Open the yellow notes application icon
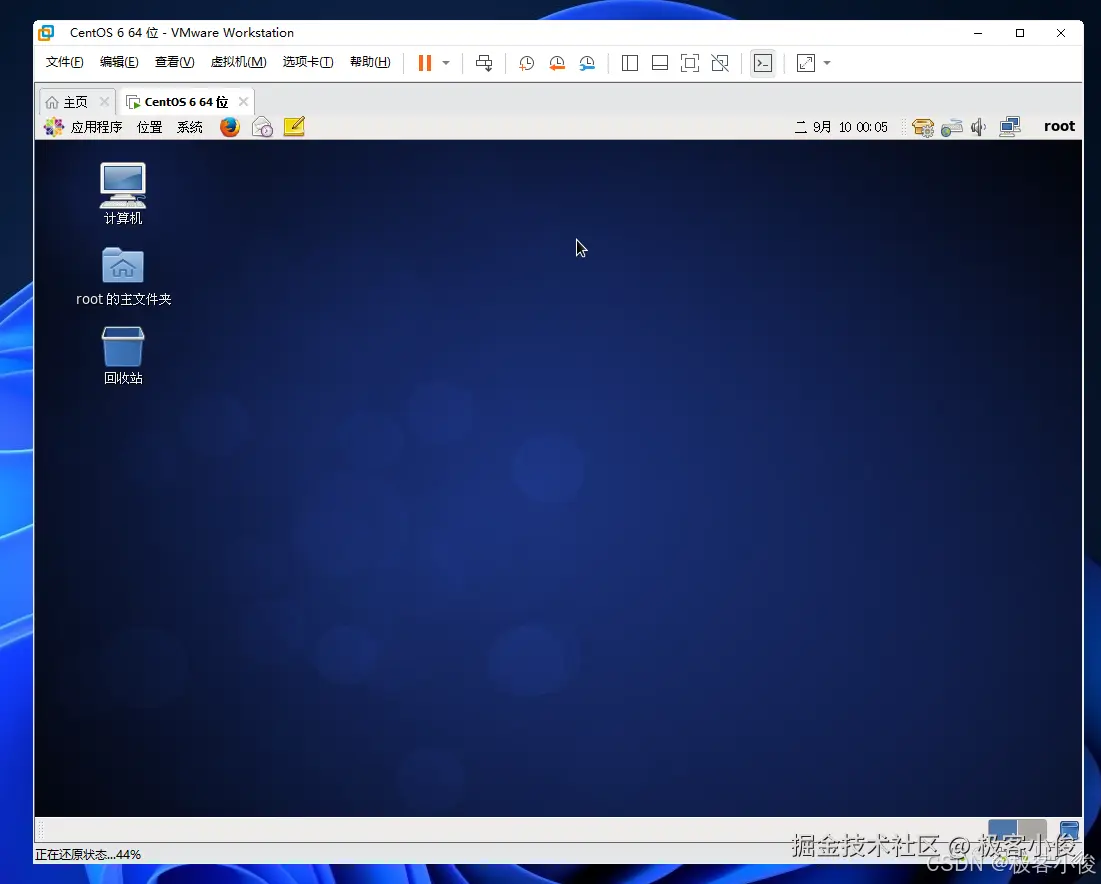The image size is (1101, 884). (x=294, y=127)
